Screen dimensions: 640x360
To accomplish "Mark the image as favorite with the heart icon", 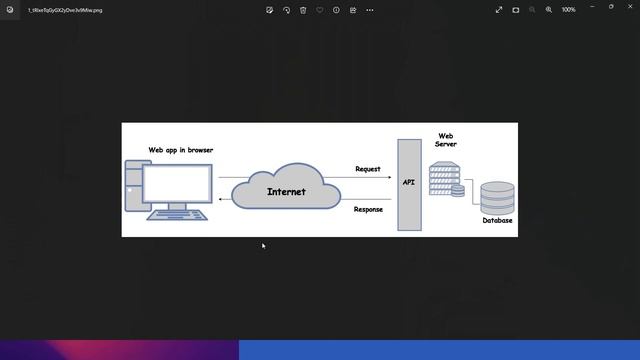I will point(320,10).
